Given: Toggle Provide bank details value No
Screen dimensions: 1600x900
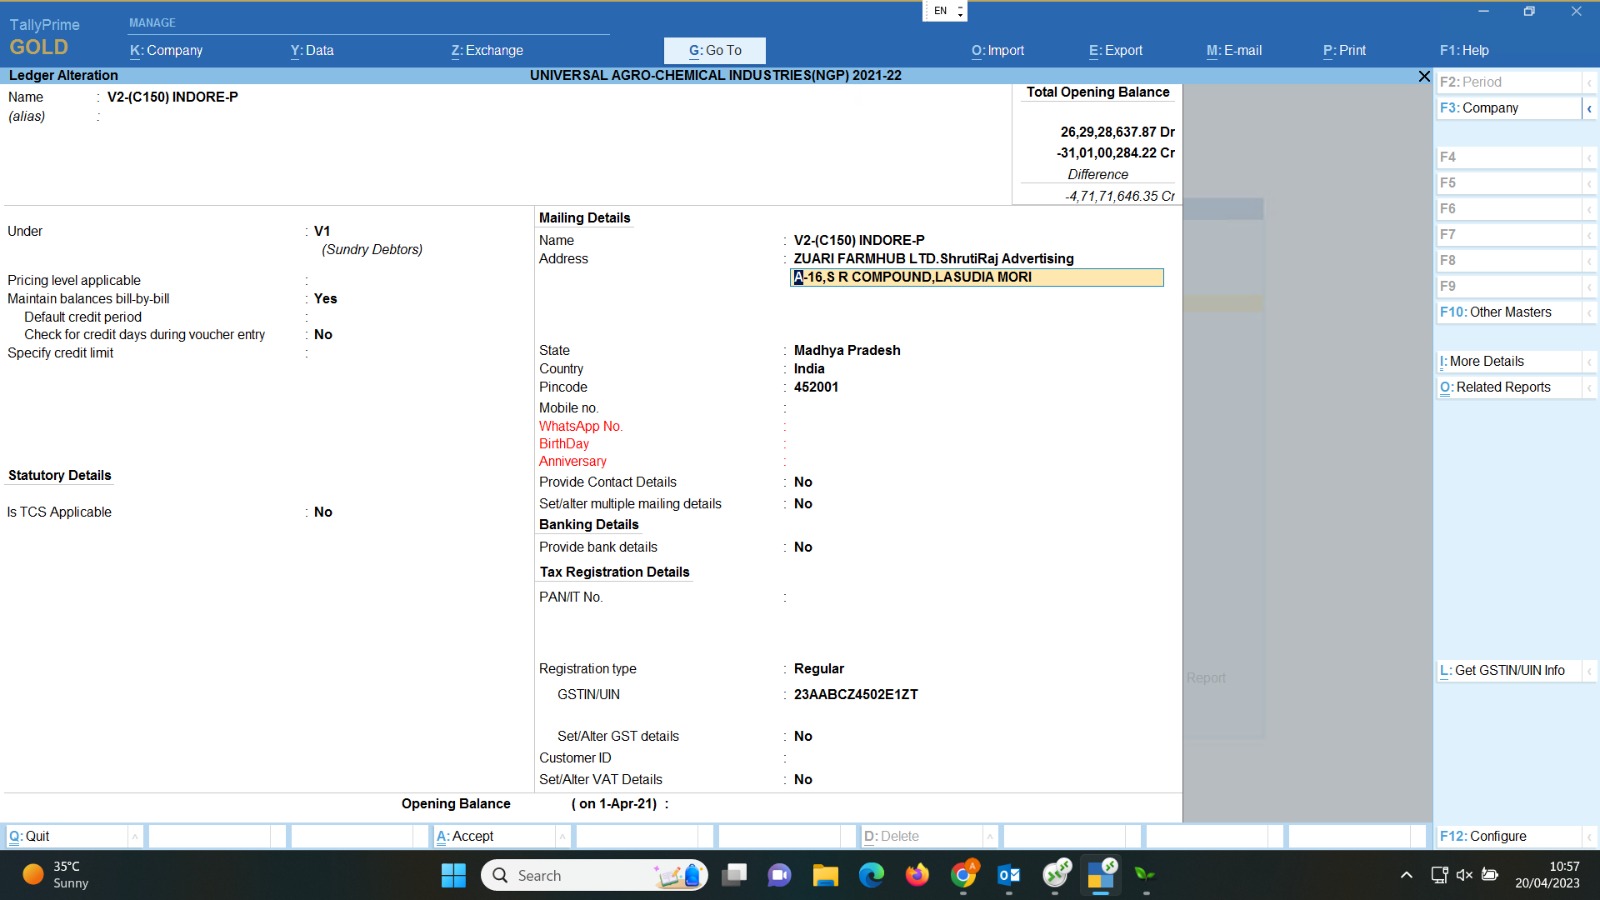Looking at the screenshot, I should tap(803, 547).
